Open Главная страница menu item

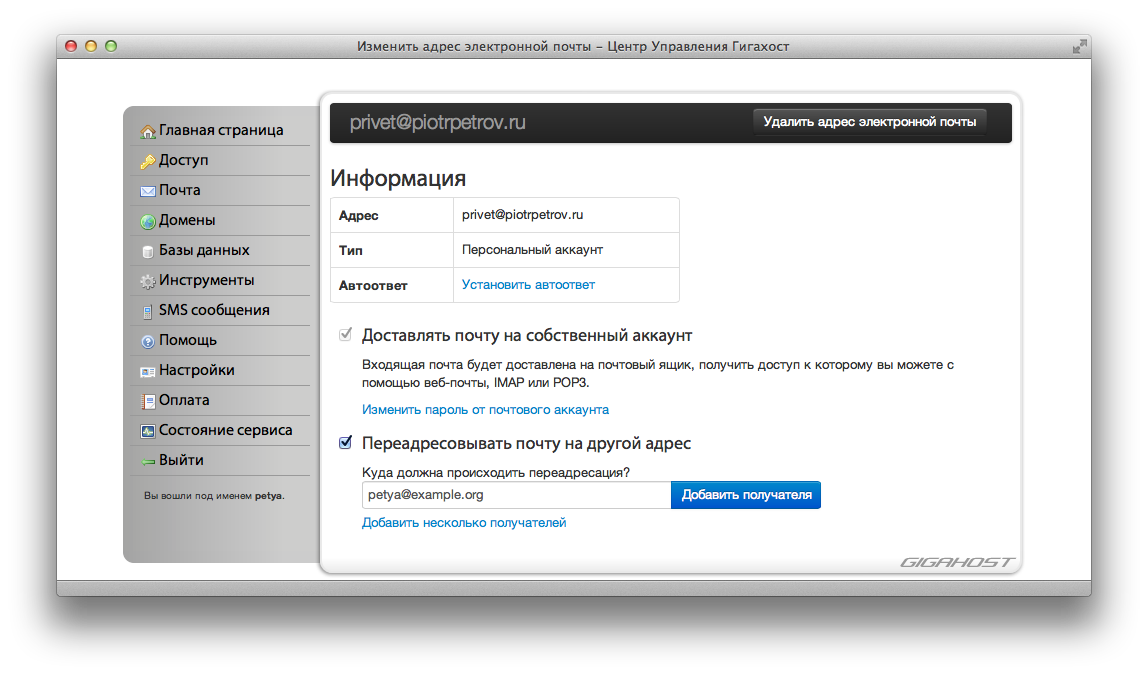pos(220,130)
